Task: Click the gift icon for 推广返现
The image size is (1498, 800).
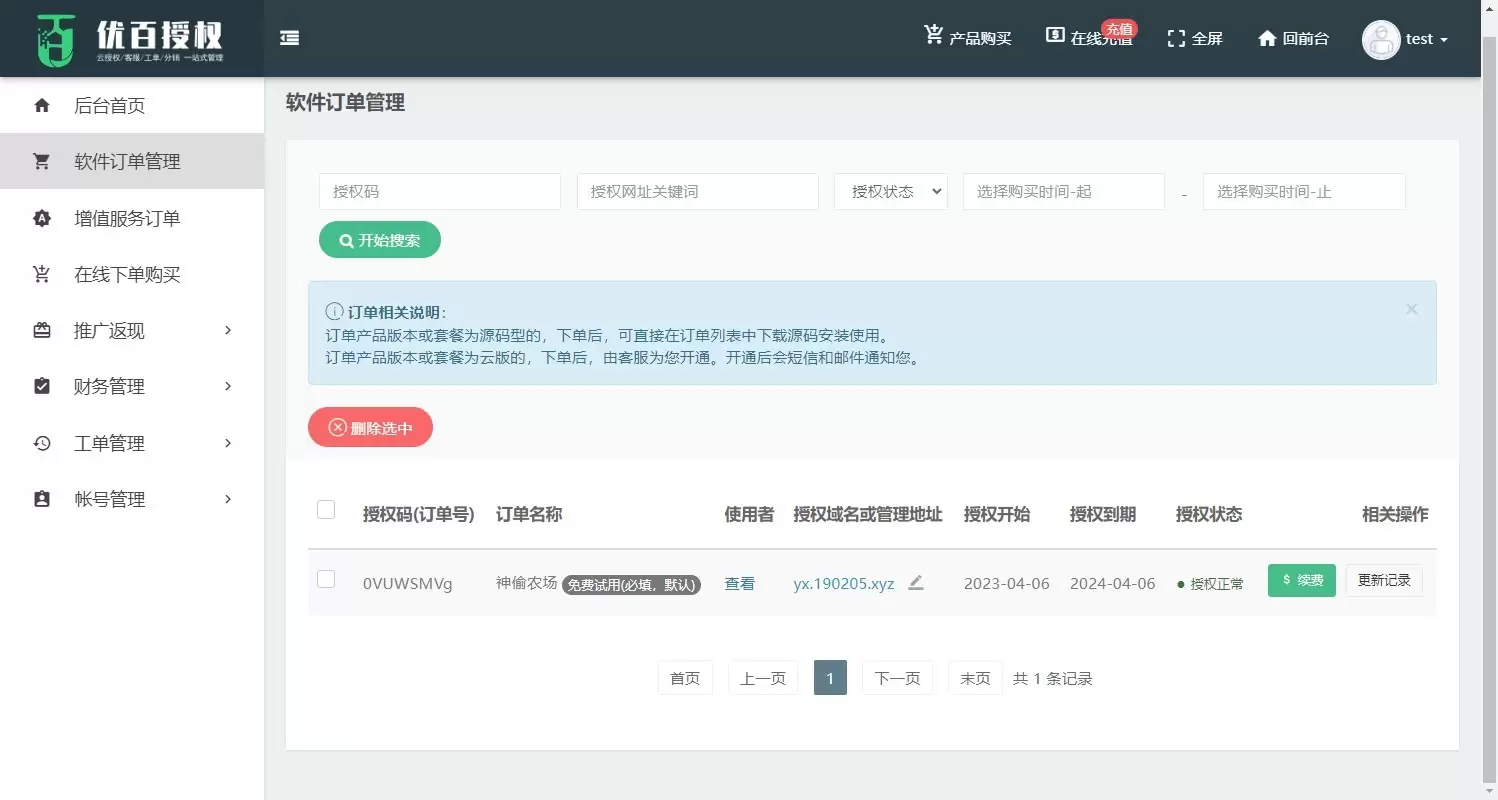Action: tap(42, 330)
